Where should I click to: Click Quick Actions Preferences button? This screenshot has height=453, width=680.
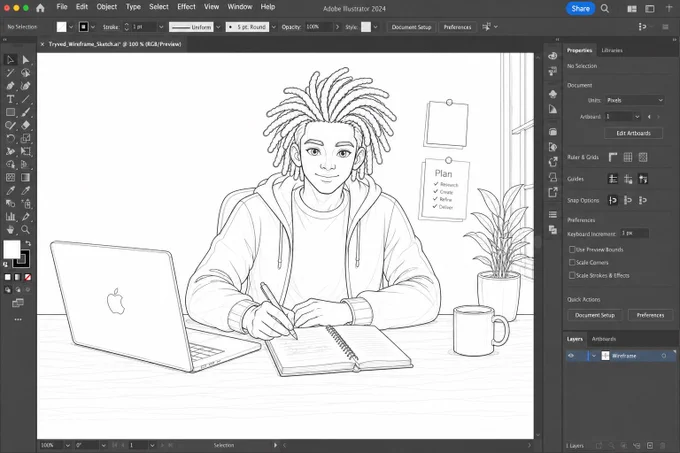650,315
